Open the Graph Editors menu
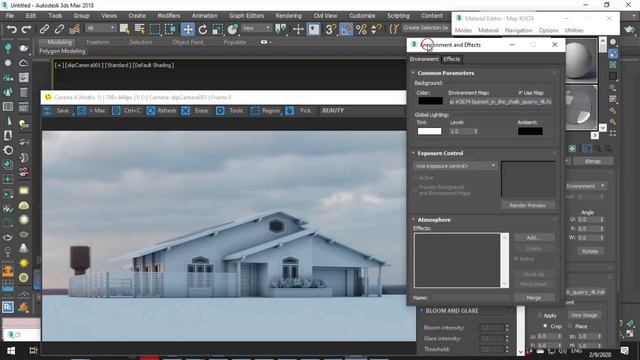 pos(247,16)
